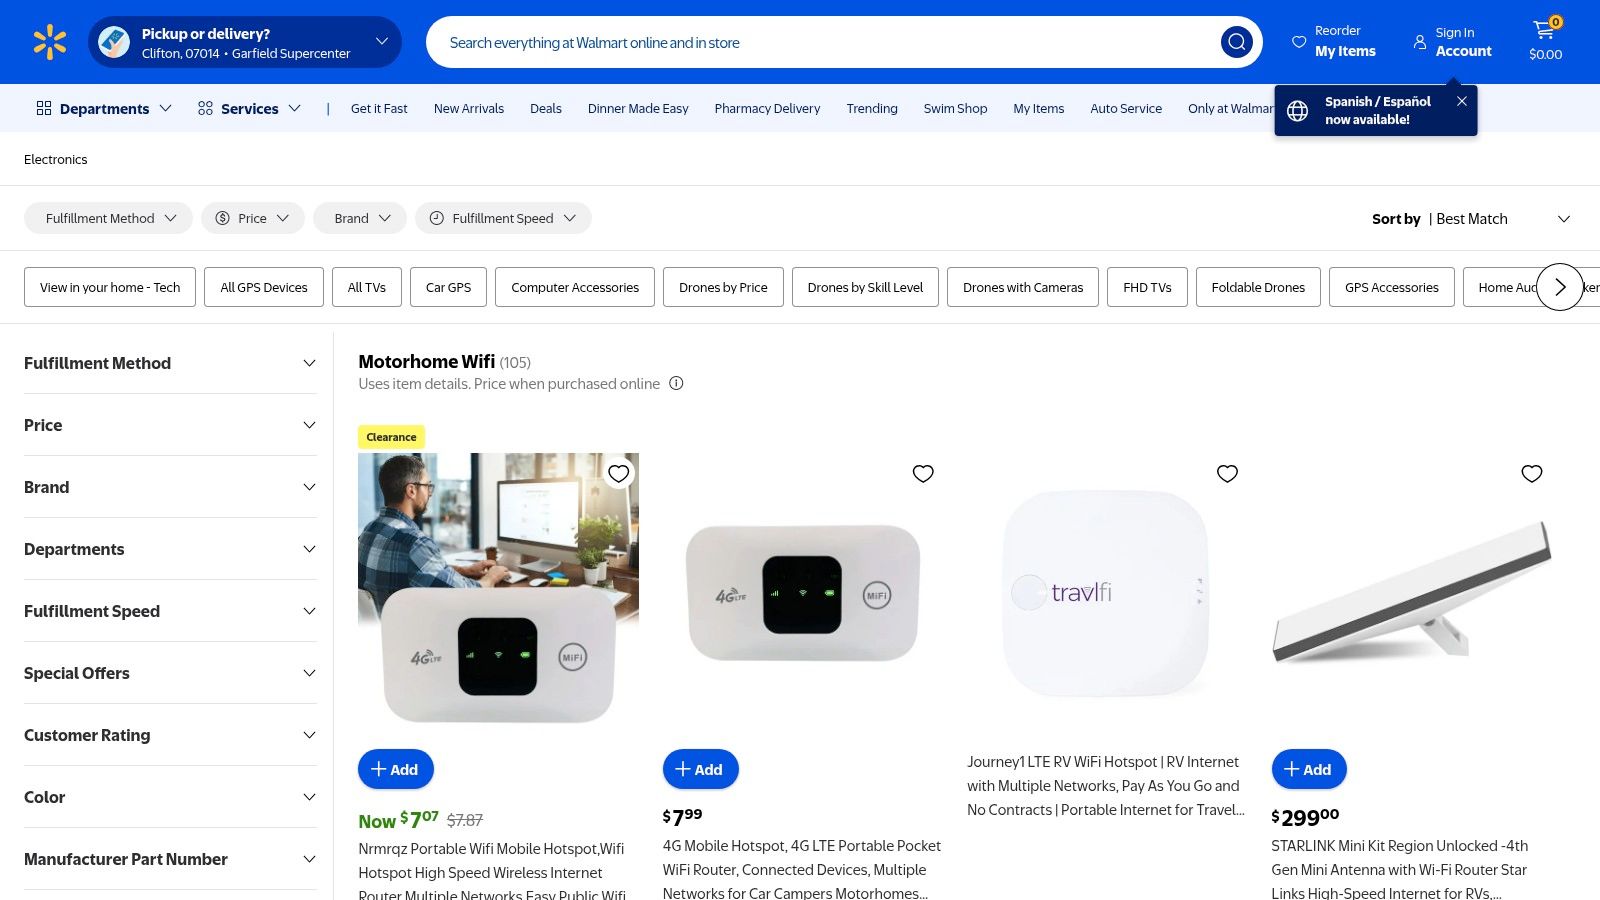Click the globe language icon
Screen dimensions: 1600x900
point(1297,111)
